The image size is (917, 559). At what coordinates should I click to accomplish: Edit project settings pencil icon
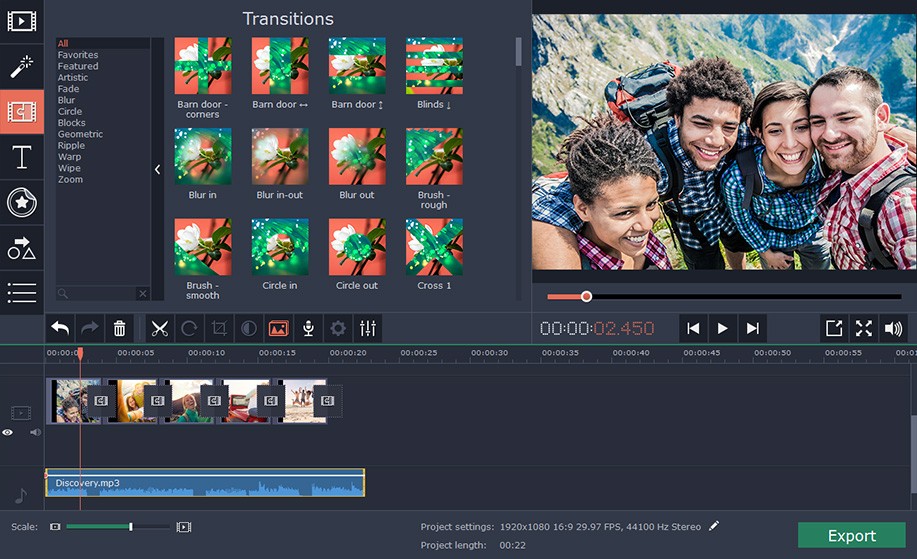[714, 526]
